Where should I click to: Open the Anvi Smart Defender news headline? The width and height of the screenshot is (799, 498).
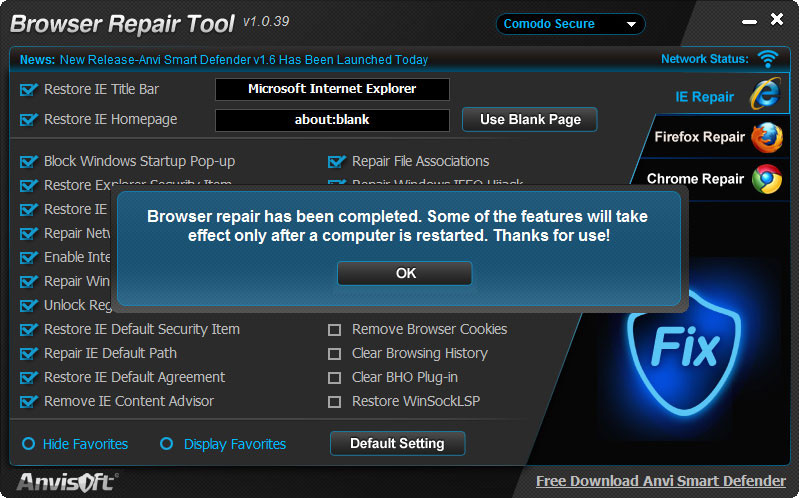[x=244, y=60]
